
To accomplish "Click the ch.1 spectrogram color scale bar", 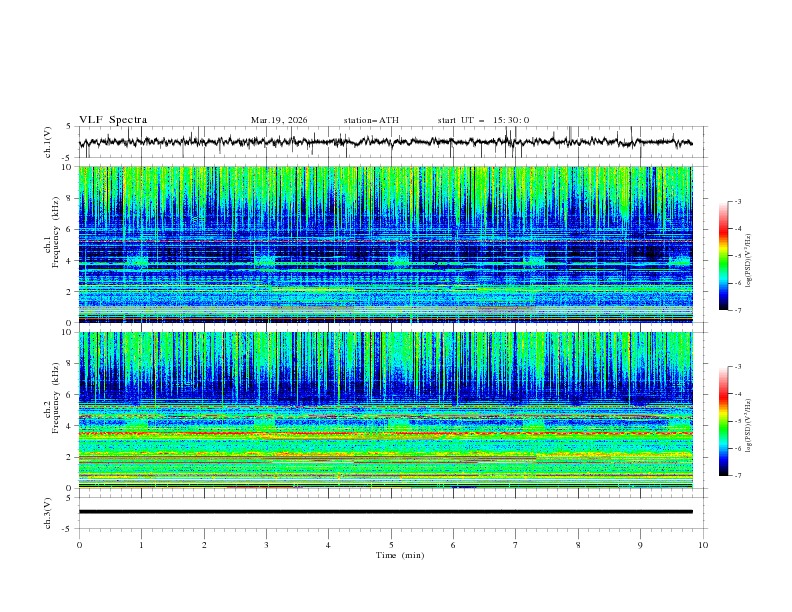I will (x=724, y=256).
